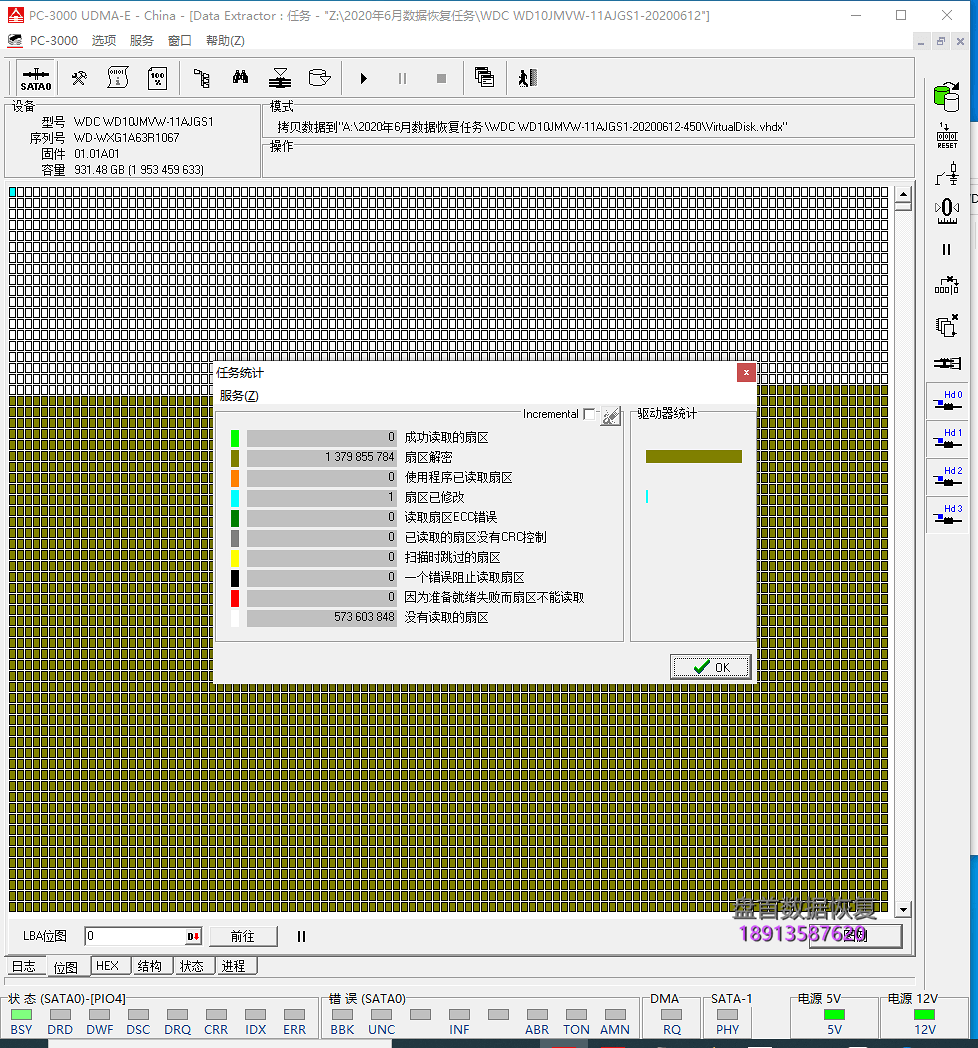Open the 服务 menu in statistics dialog
The height and width of the screenshot is (1048, 978).
[238, 396]
